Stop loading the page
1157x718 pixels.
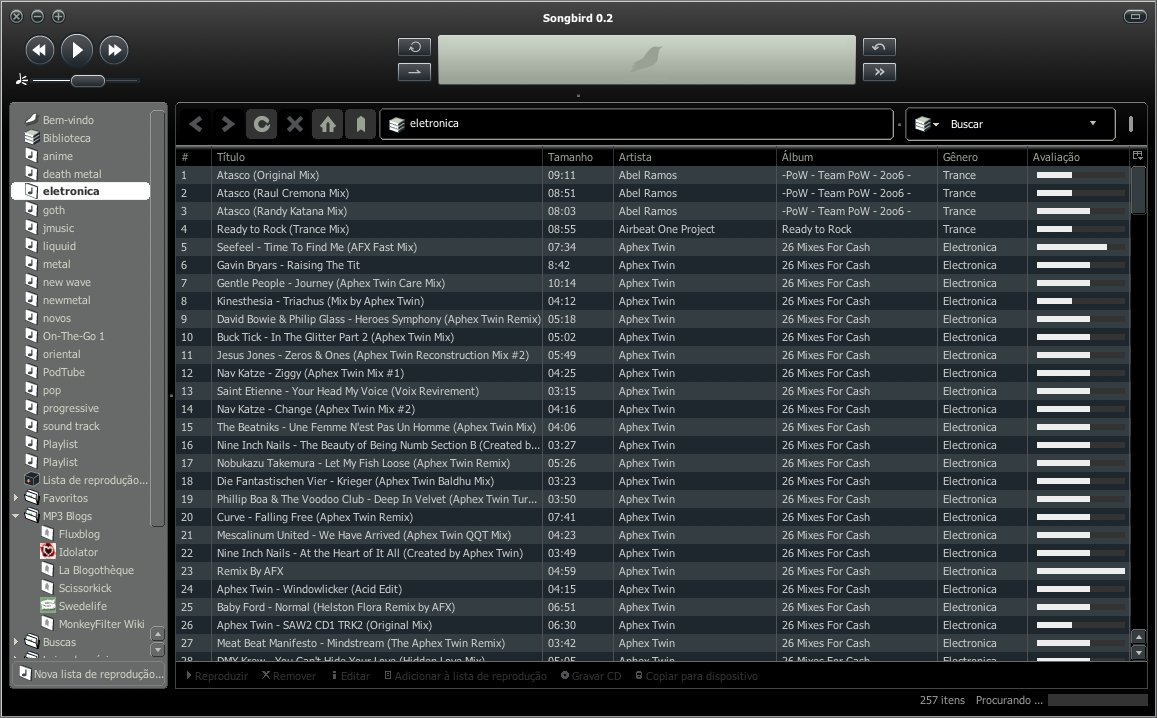pos(294,124)
